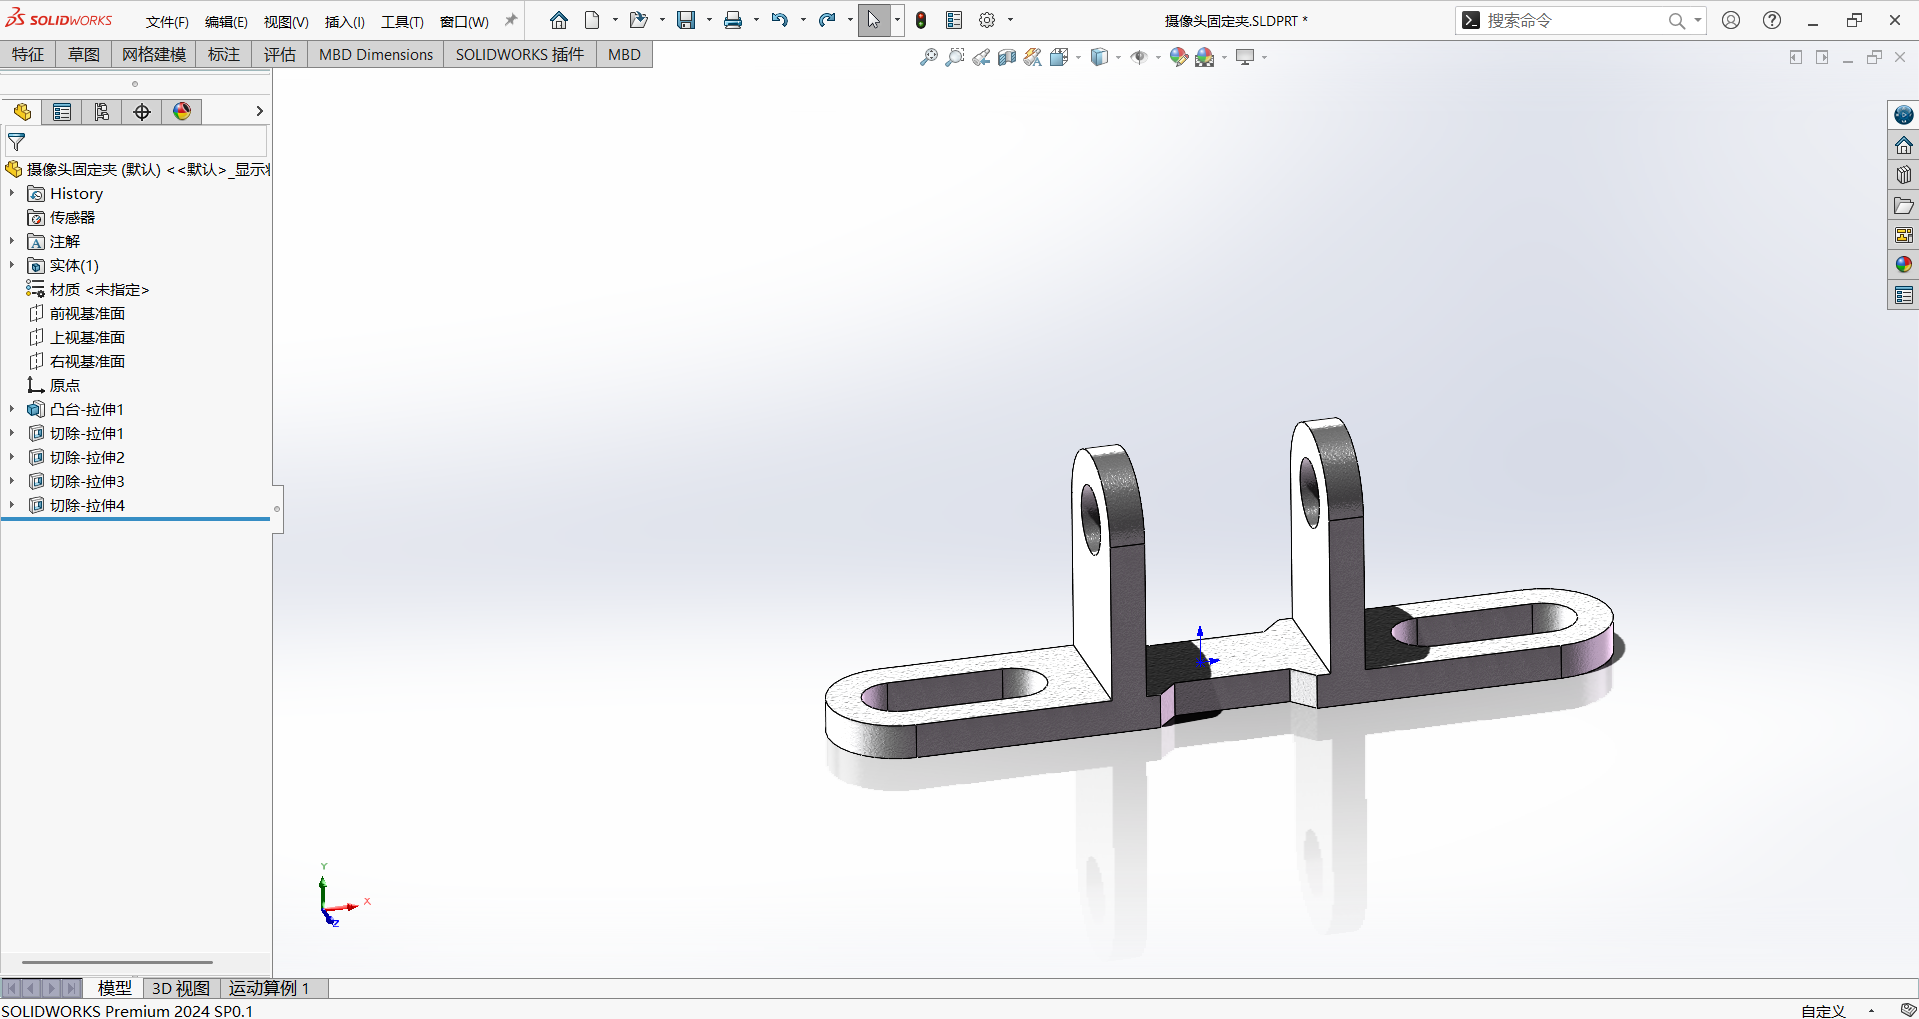Image resolution: width=1919 pixels, height=1019 pixels.
Task: Activate the Select cursor tool
Action: (874, 20)
